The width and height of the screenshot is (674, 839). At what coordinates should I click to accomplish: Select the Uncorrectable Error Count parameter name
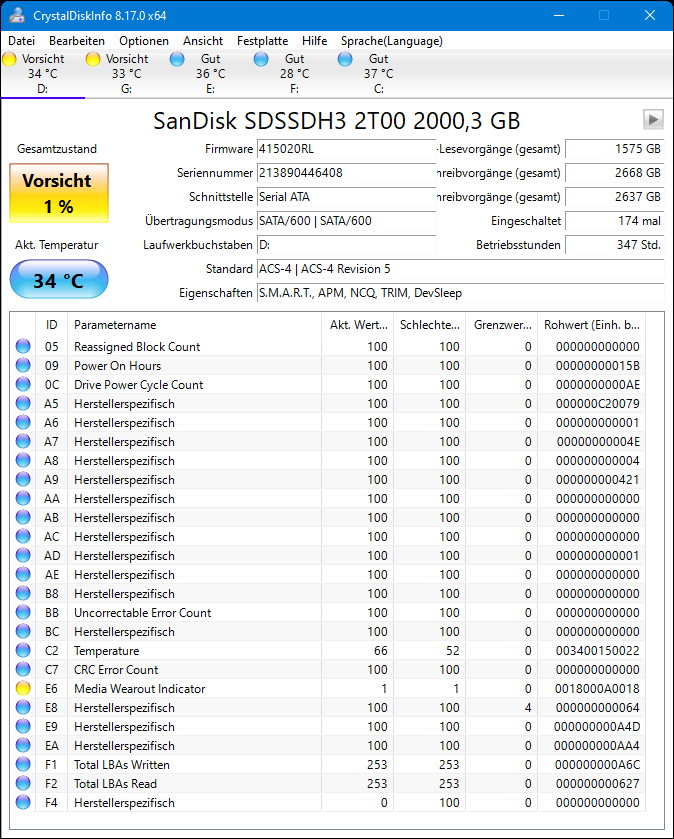tap(142, 613)
